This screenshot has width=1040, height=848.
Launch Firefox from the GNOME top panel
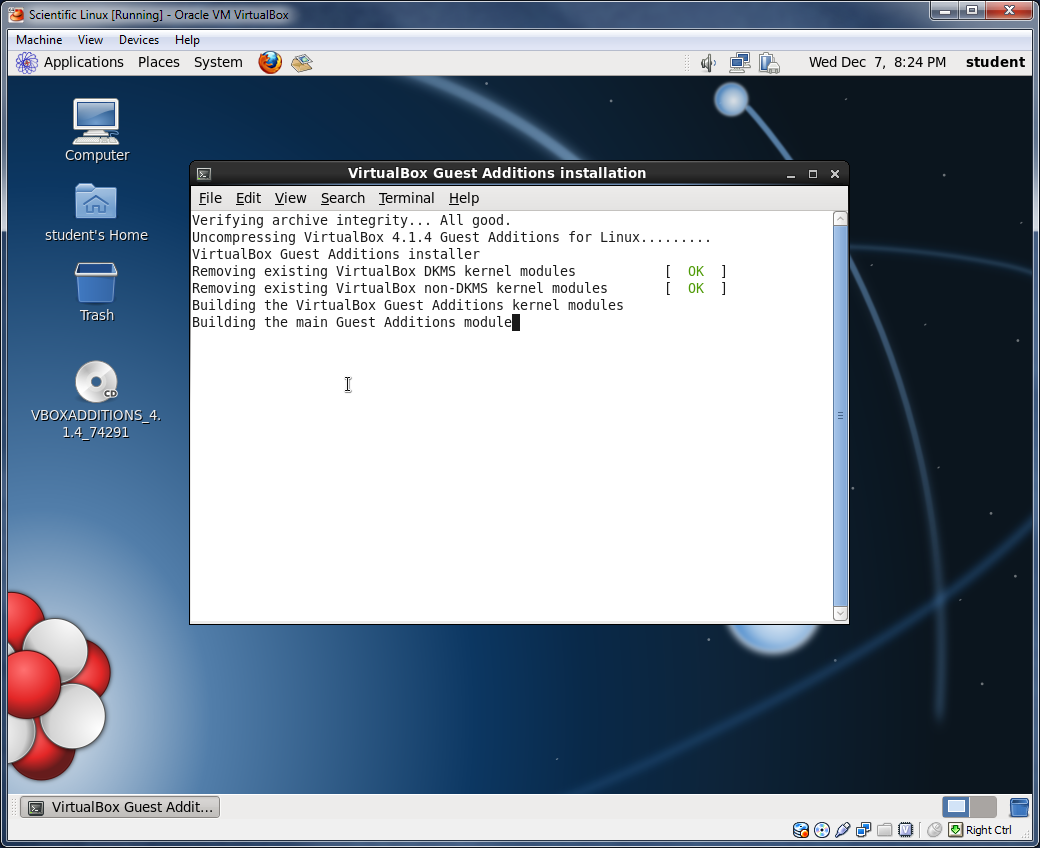[x=270, y=62]
